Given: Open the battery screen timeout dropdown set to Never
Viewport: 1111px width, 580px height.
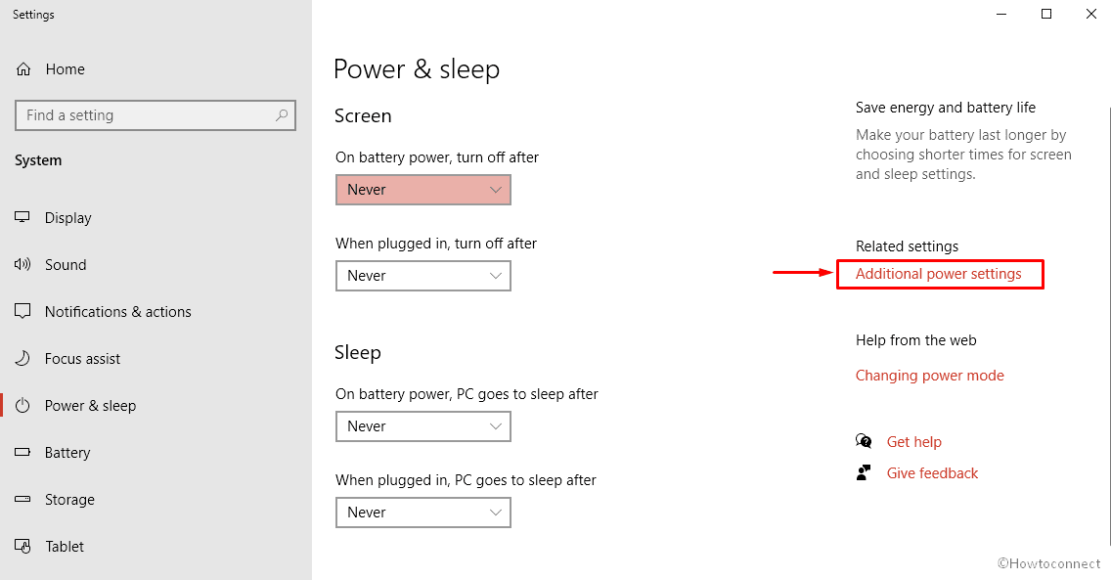Looking at the screenshot, I should pyautogui.click(x=423, y=189).
